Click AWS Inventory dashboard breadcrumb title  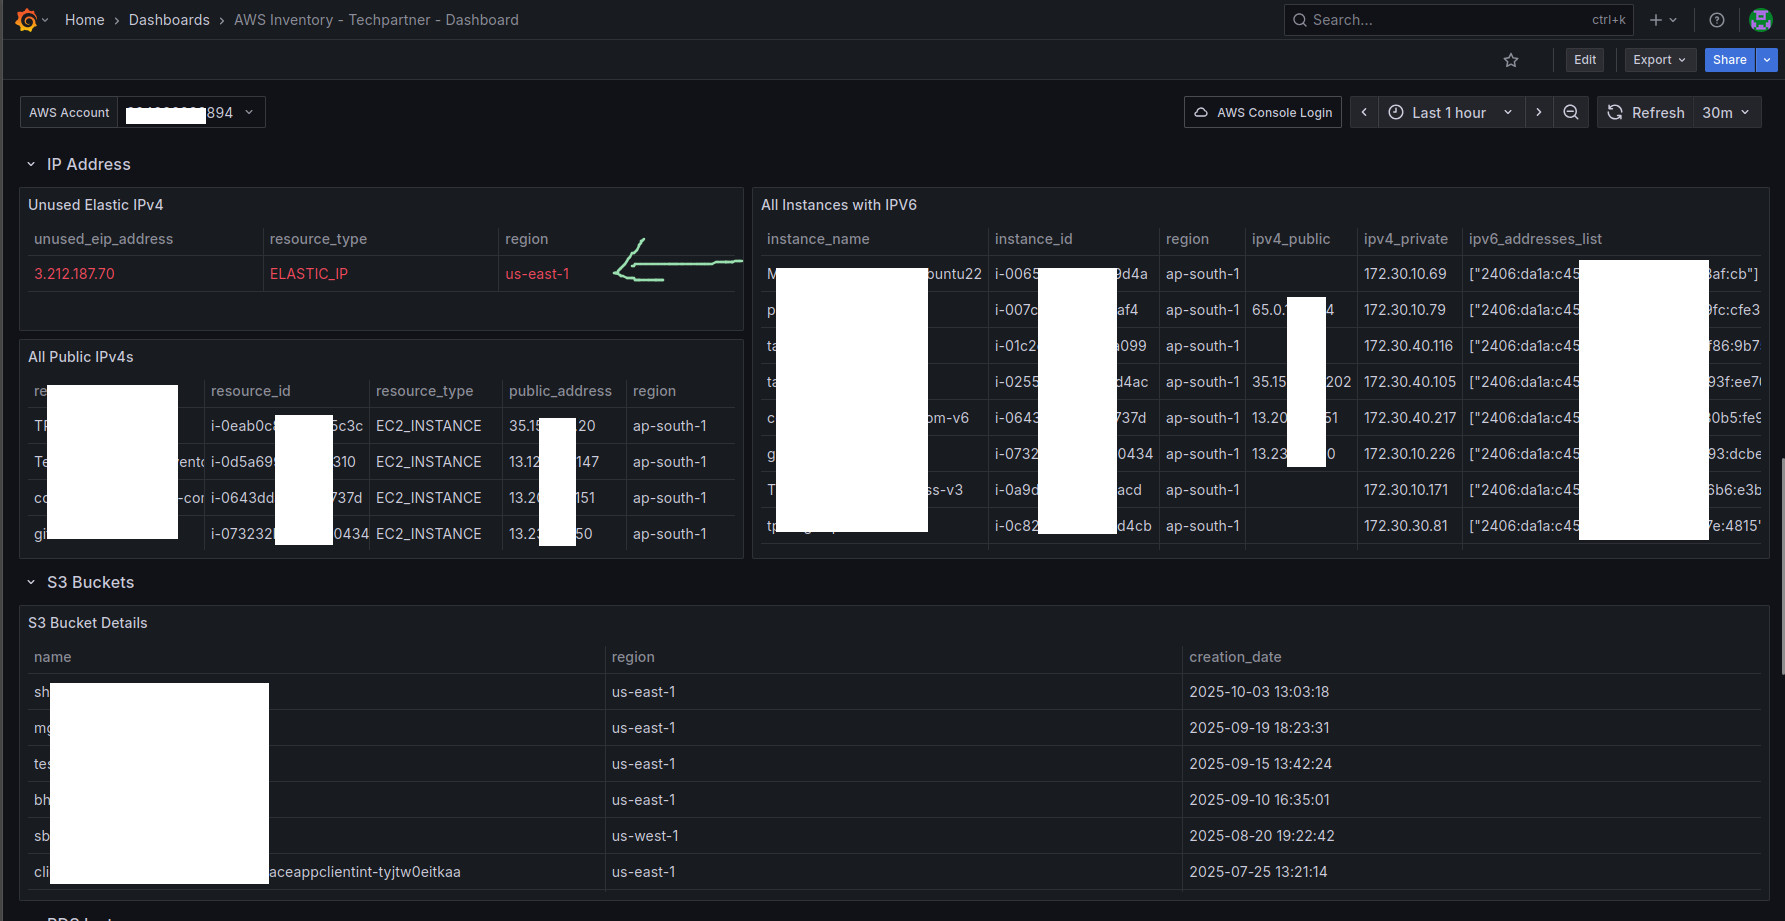pos(376,20)
